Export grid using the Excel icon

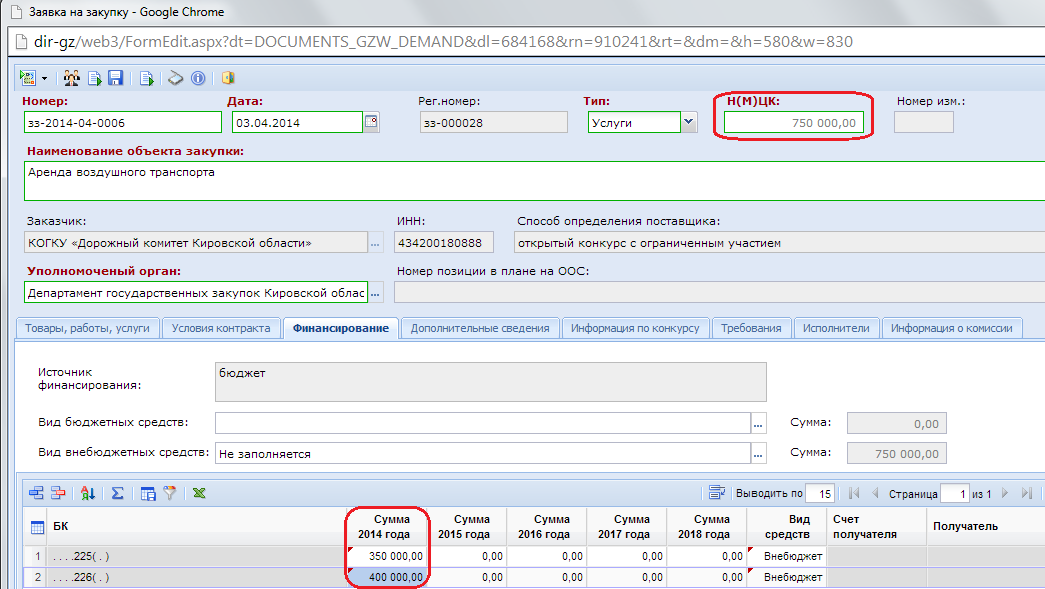pos(199,493)
